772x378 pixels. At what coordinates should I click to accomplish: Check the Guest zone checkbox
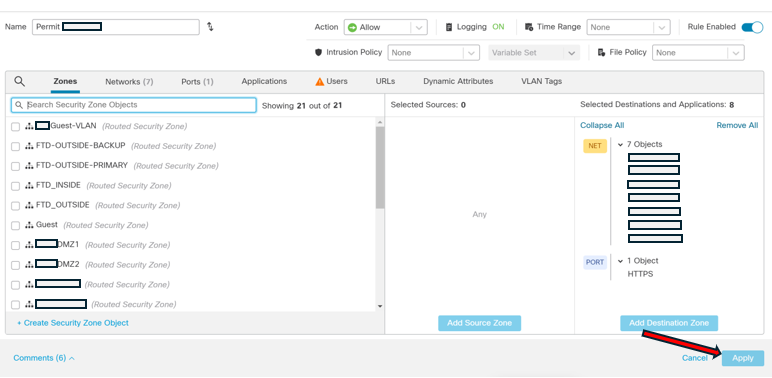coord(15,225)
